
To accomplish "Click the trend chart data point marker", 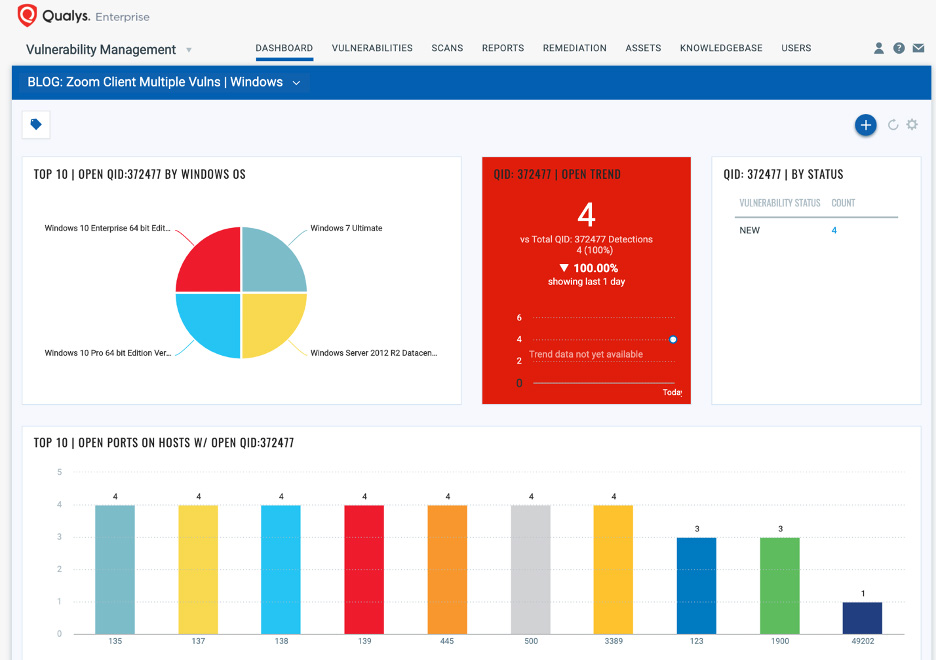I will click(x=673, y=340).
